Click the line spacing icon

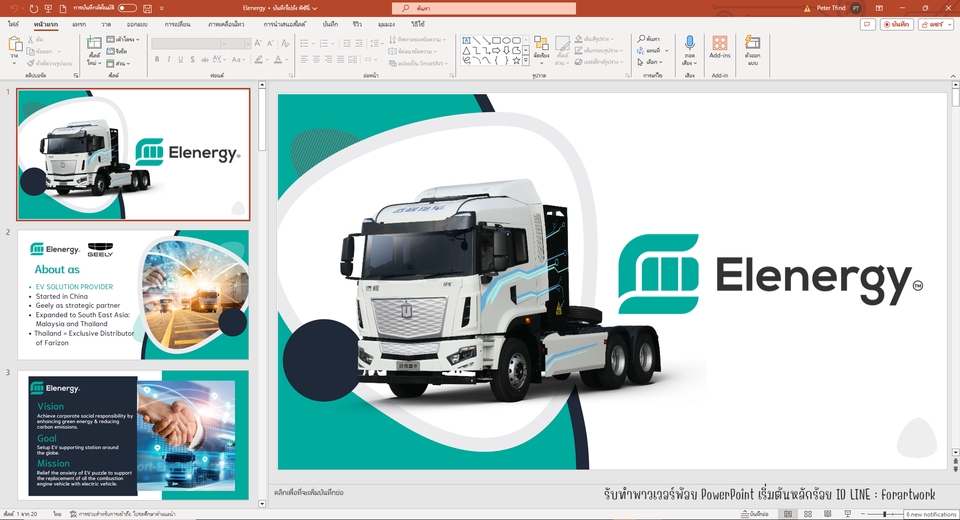tap(375, 43)
